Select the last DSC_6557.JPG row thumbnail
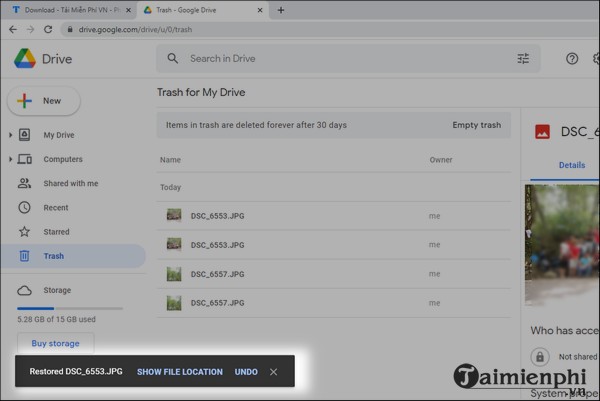This screenshot has height=401, width=600. pos(174,303)
